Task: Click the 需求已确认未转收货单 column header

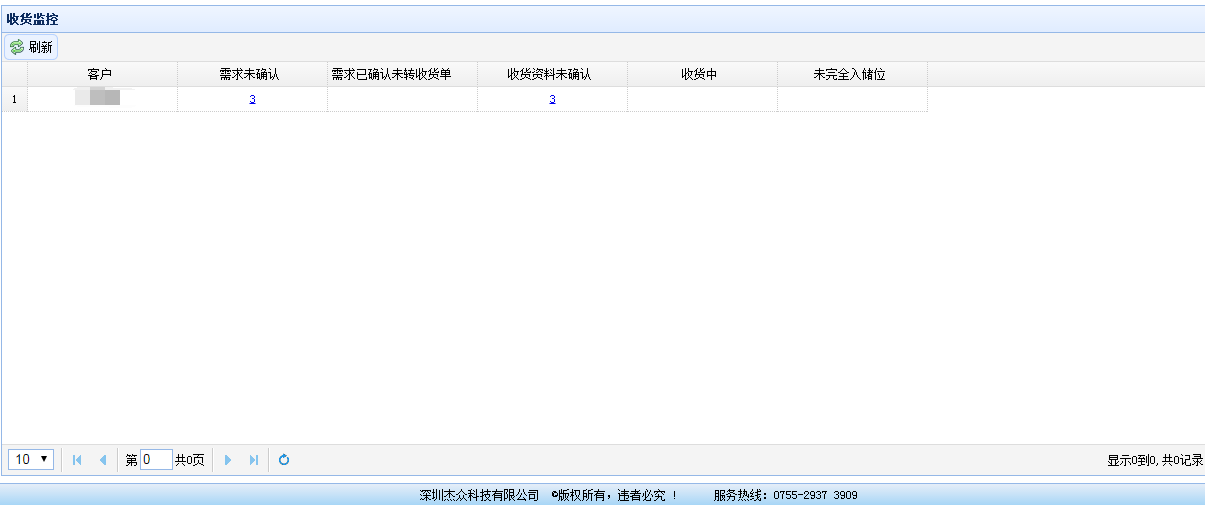Action: tap(402, 75)
